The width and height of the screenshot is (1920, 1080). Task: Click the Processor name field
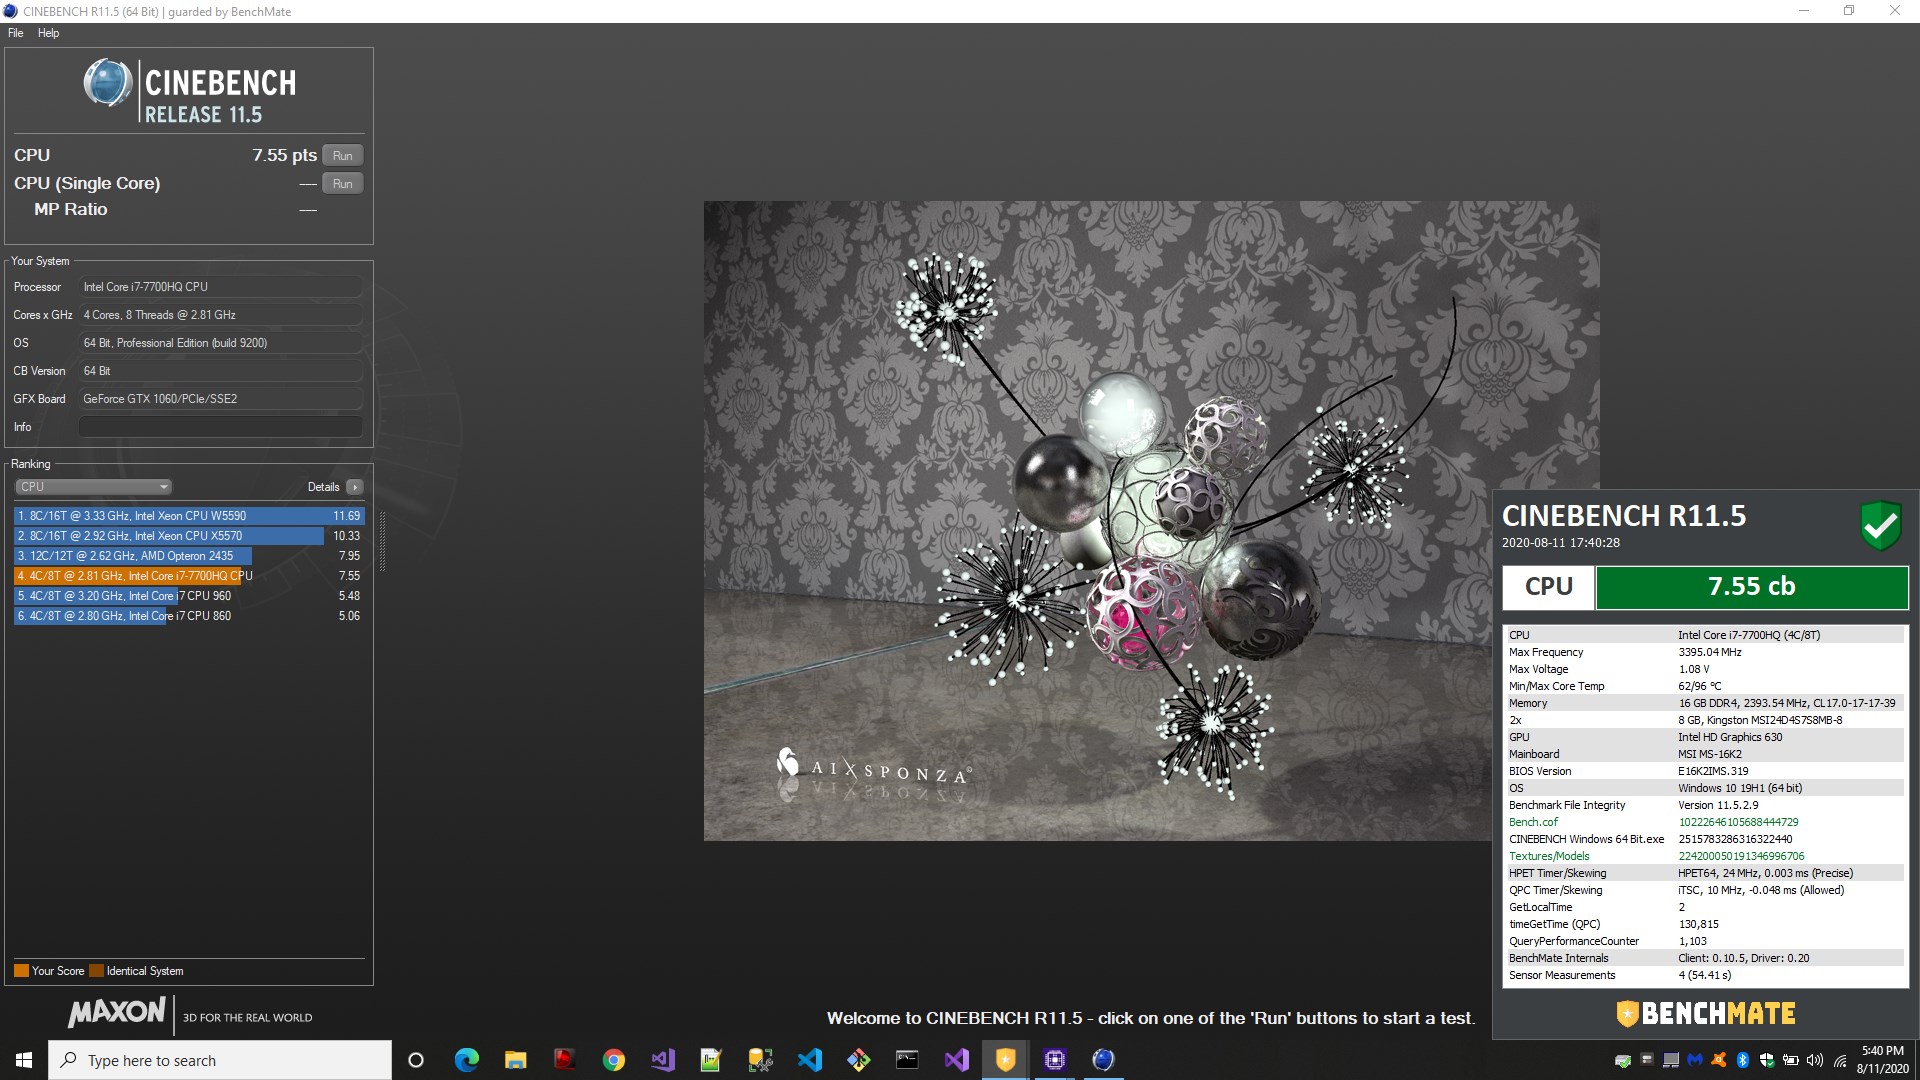tap(220, 287)
